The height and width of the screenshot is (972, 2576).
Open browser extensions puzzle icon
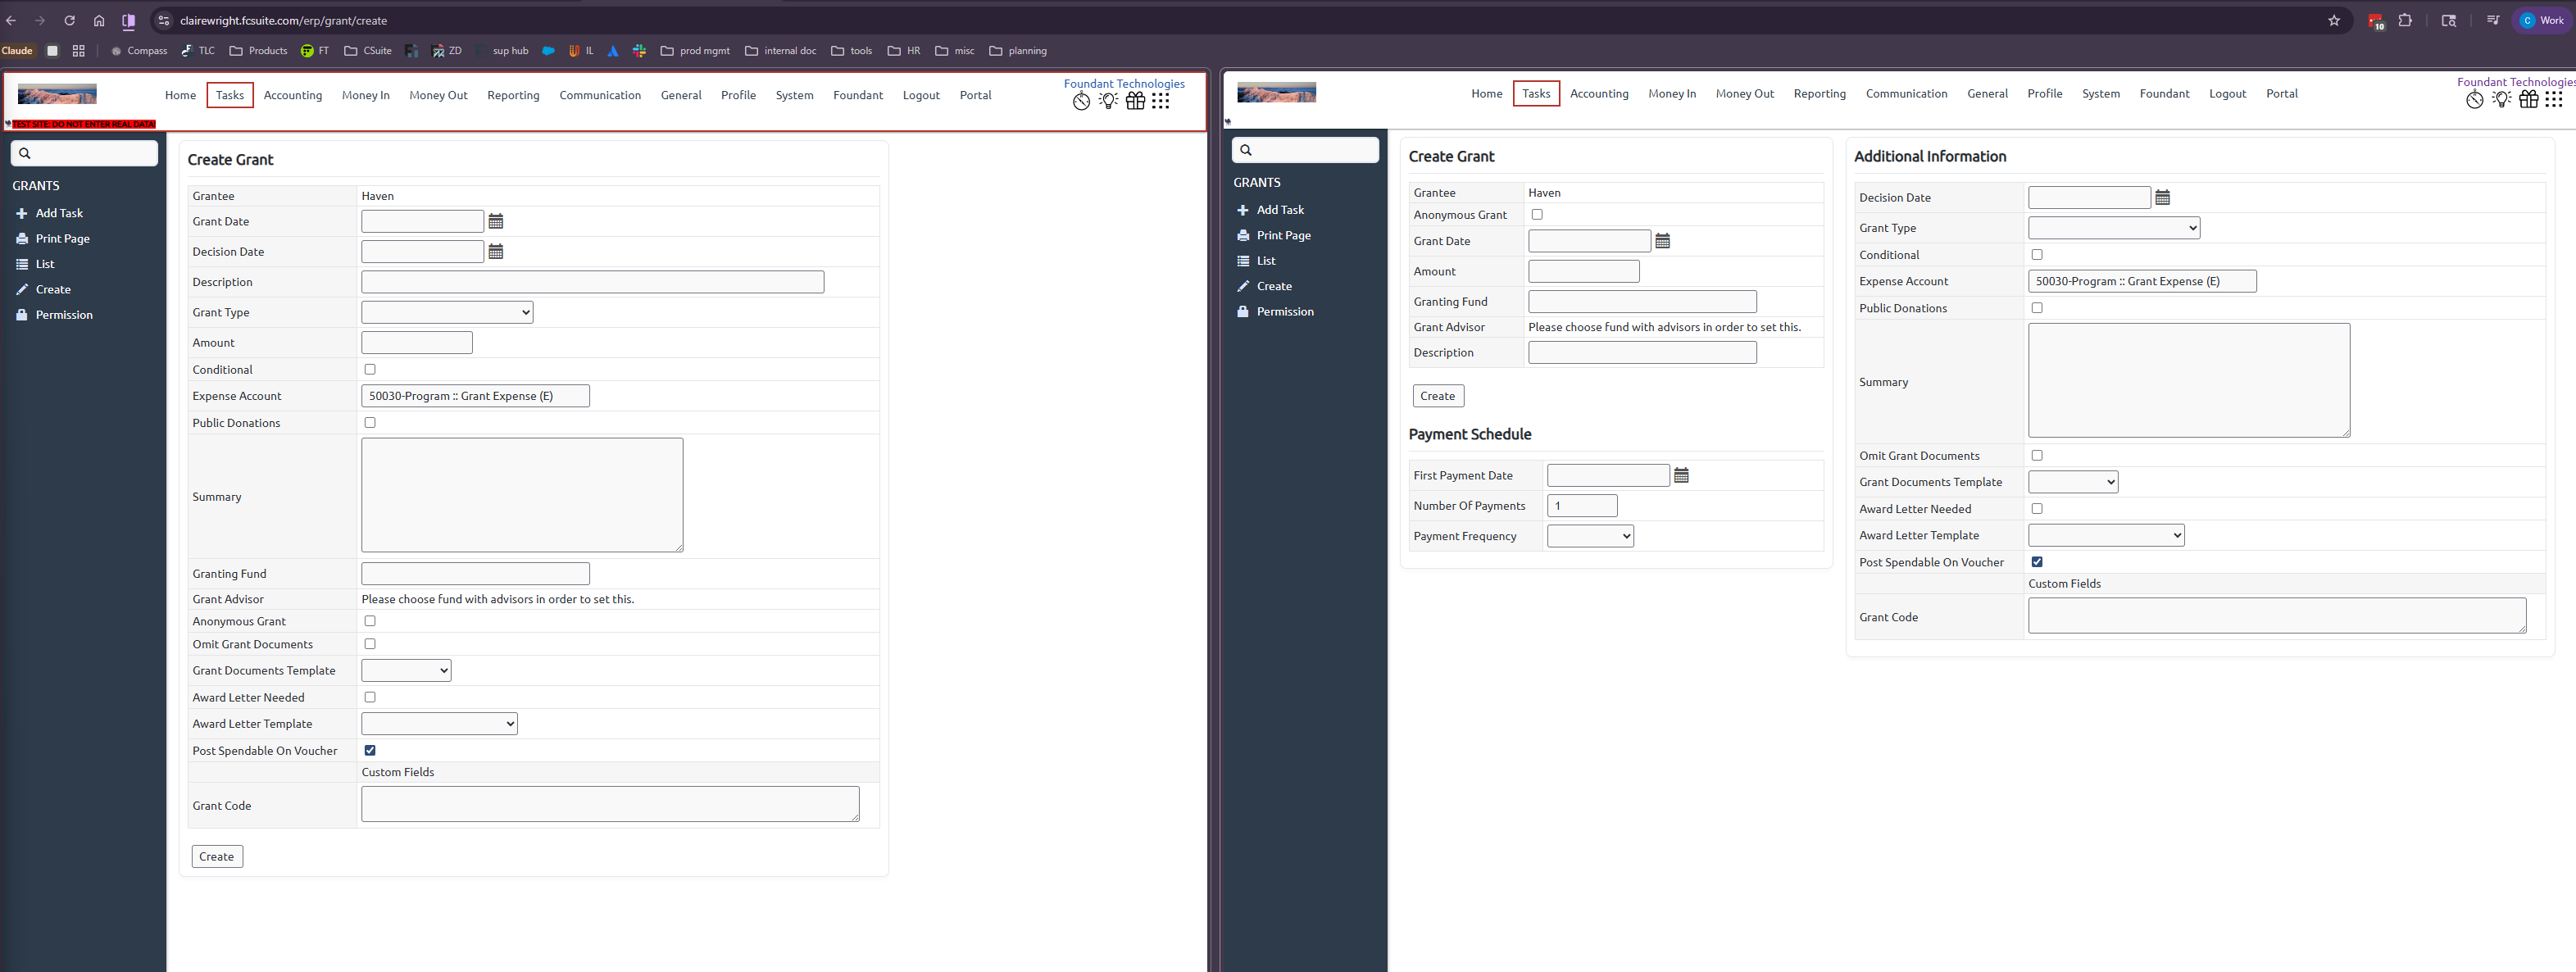pyautogui.click(x=2404, y=20)
